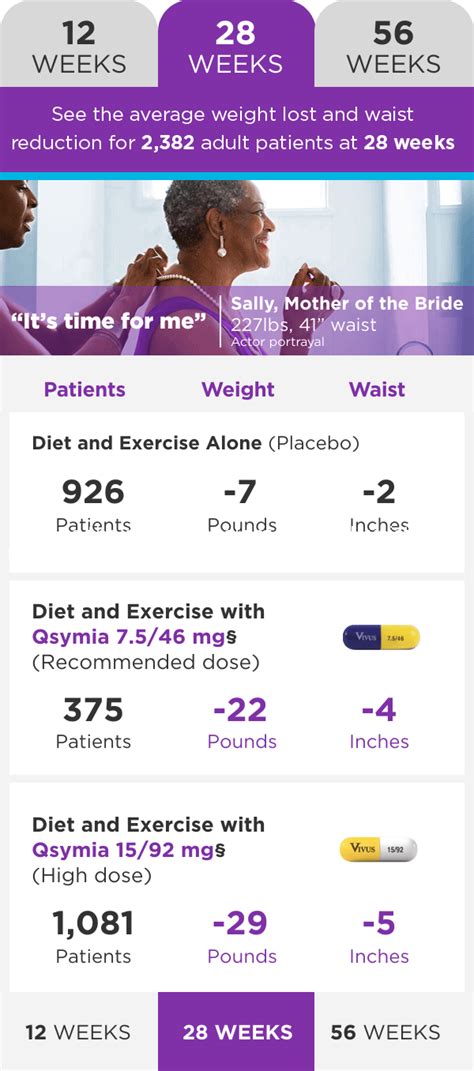Click the -29 Pounds result
Screen dimensions: 474x1071
[242, 936]
